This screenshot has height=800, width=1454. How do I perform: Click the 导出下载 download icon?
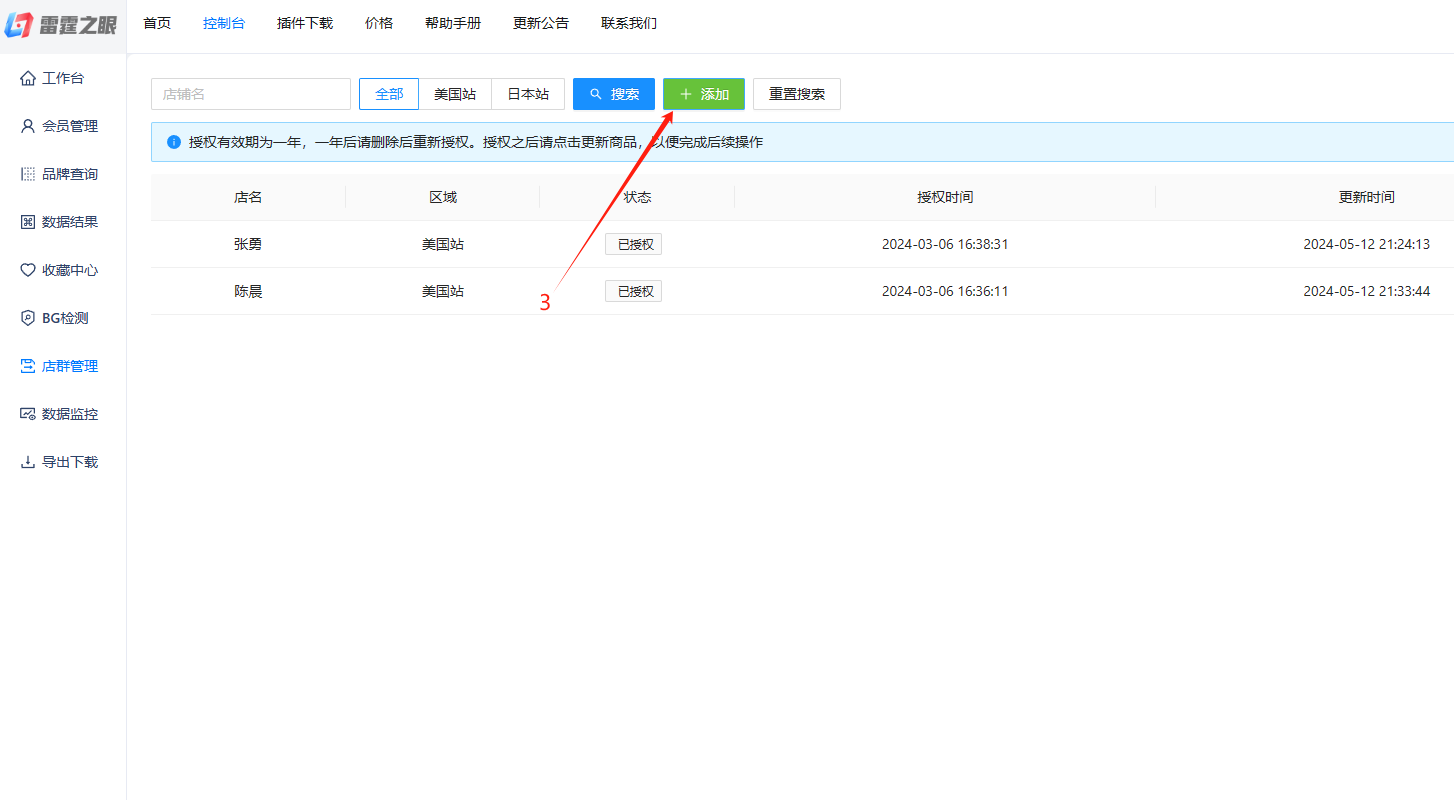coord(28,462)
